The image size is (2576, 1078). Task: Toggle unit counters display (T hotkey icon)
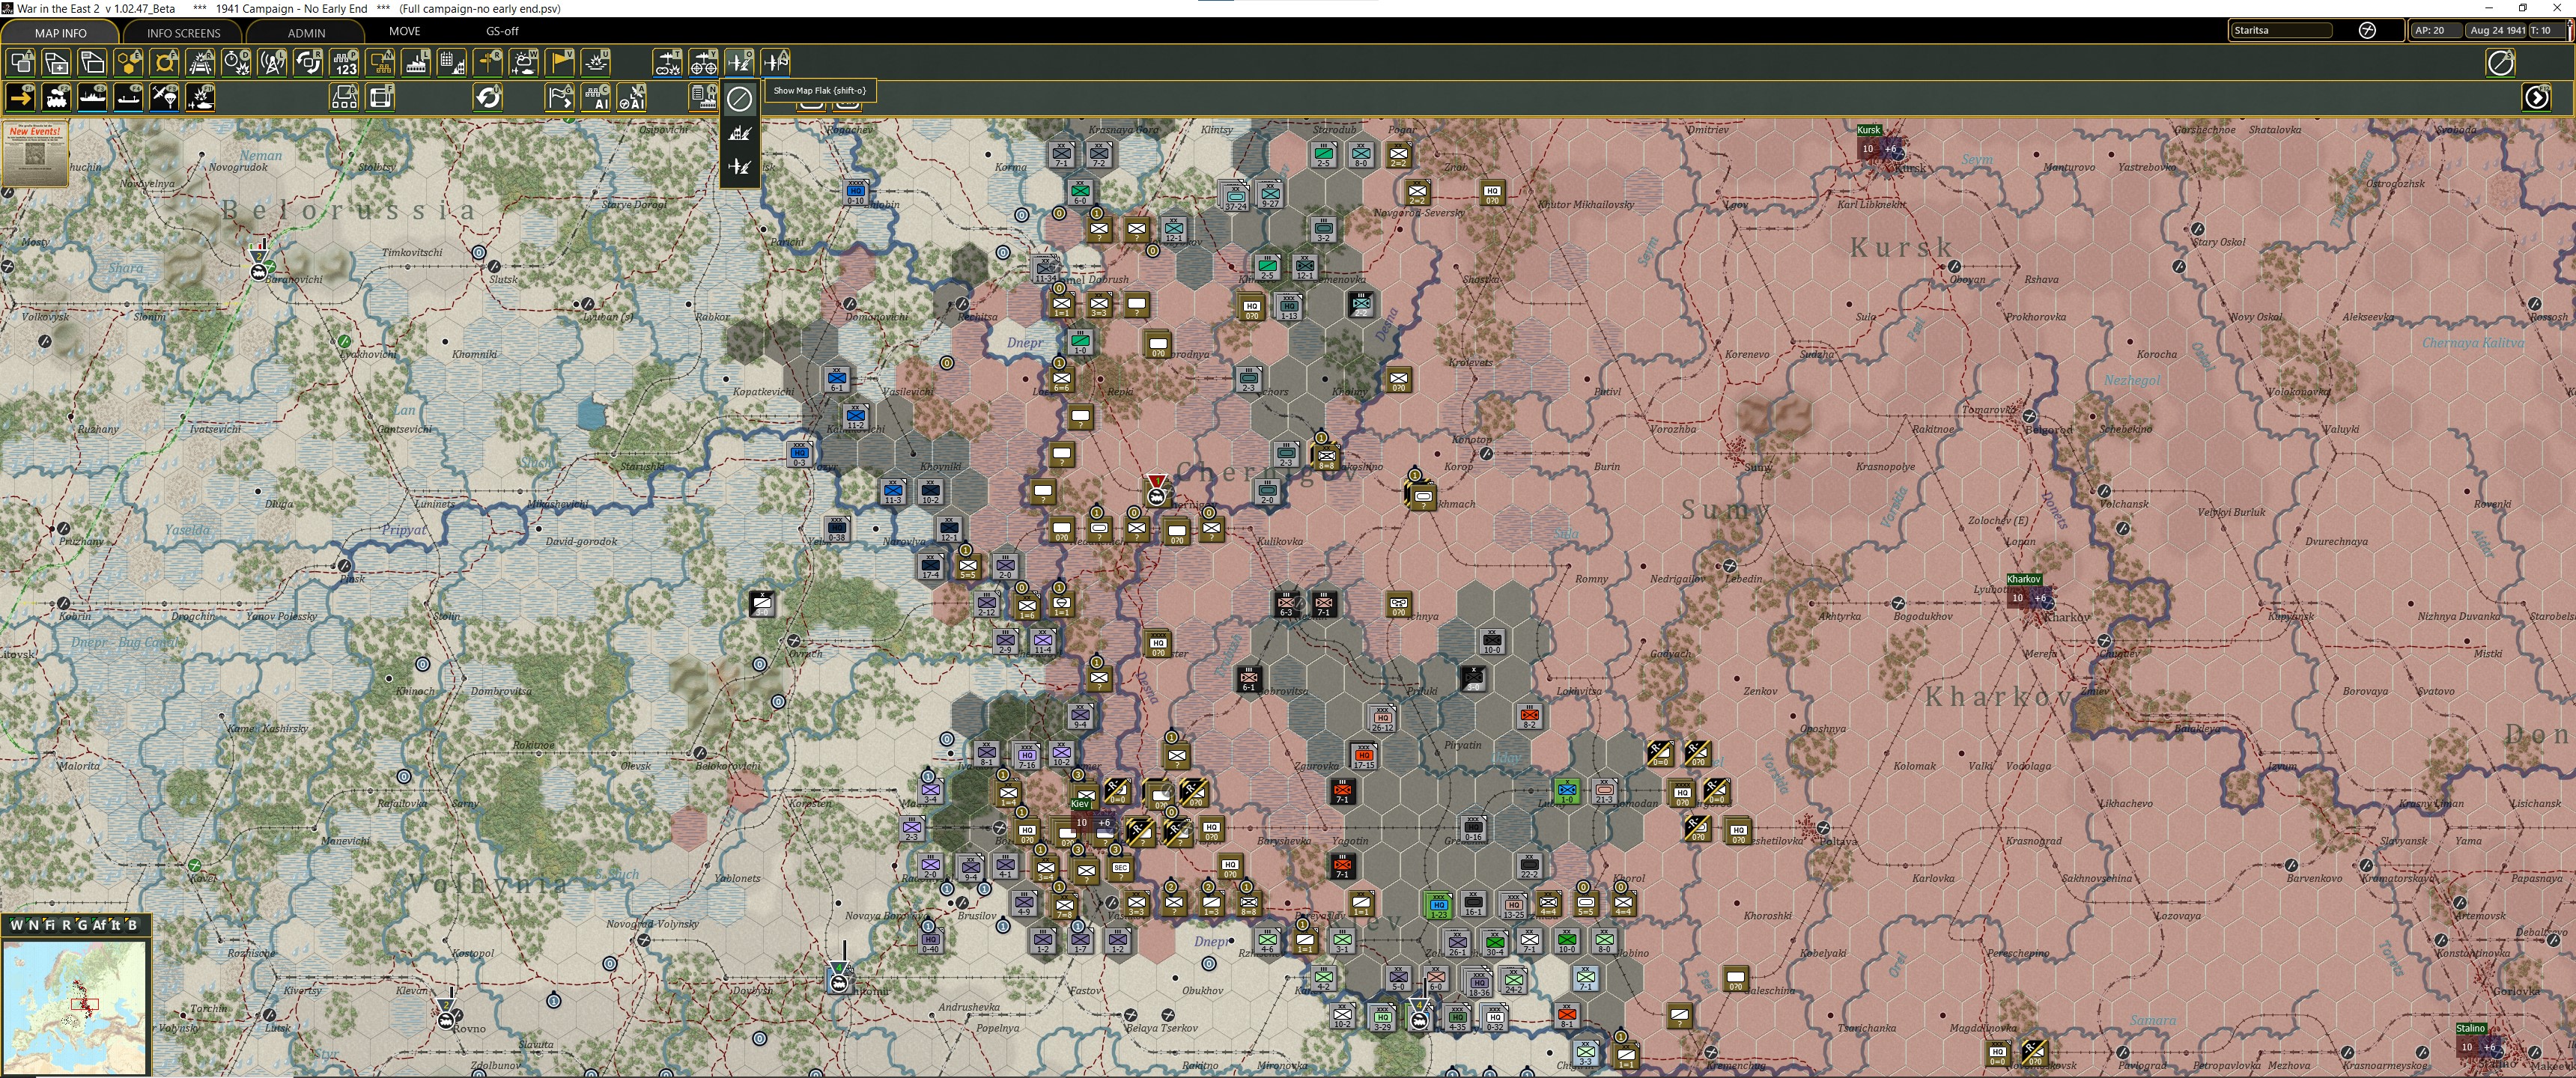(x=21, y=63)
